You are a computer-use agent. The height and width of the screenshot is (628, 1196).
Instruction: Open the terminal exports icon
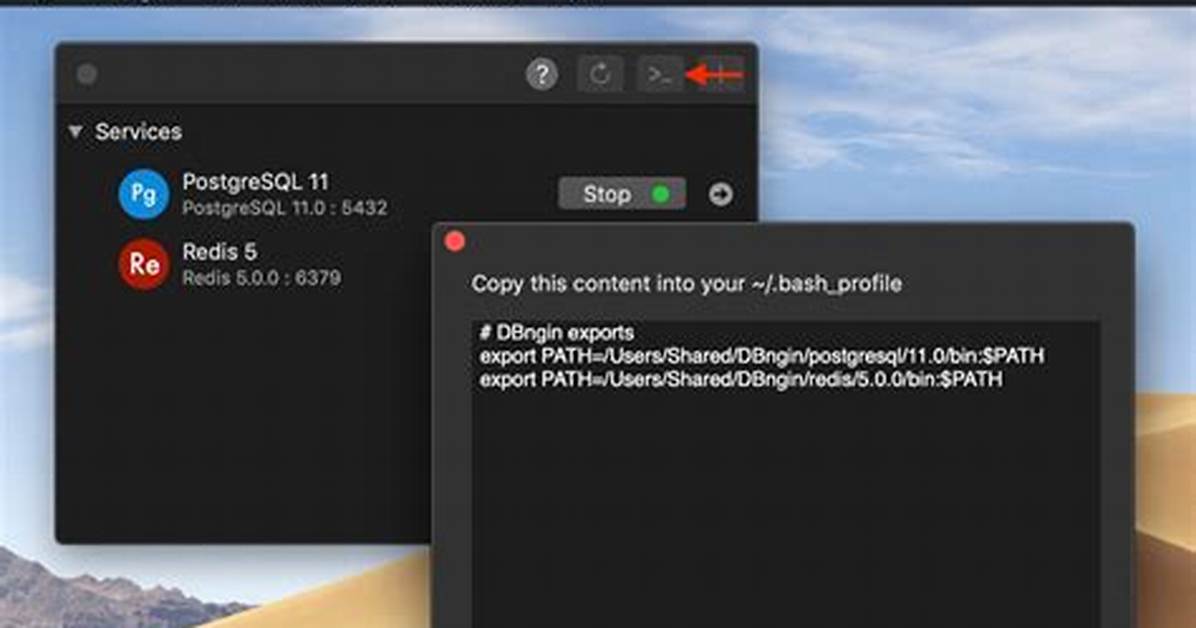[660, 75]
